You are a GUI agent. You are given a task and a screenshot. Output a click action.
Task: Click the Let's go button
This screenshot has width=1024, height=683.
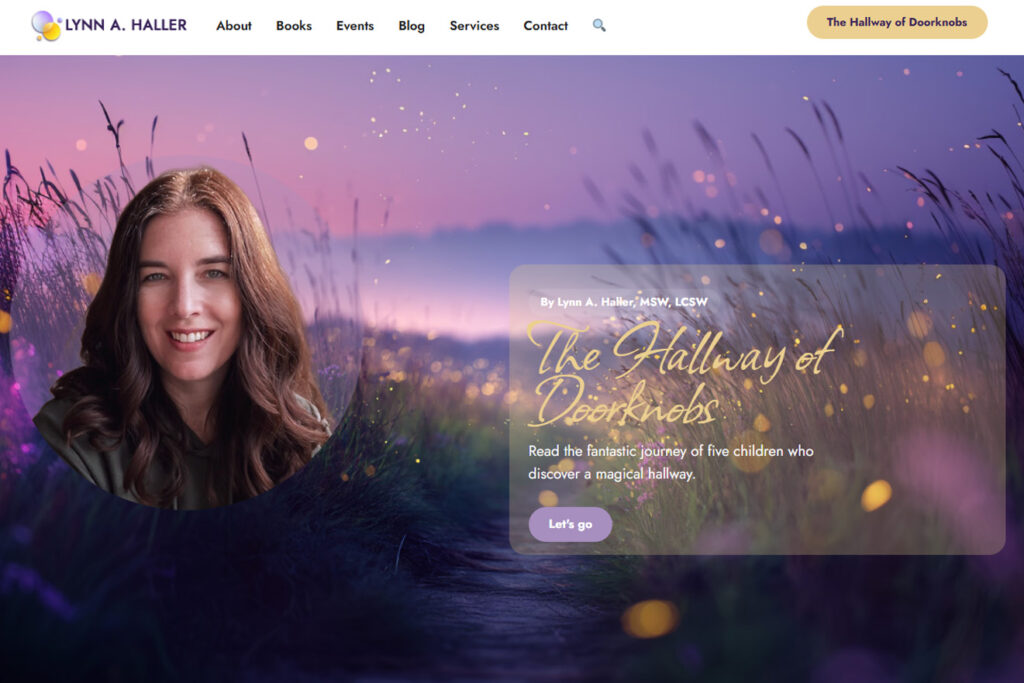coord(570,524)
